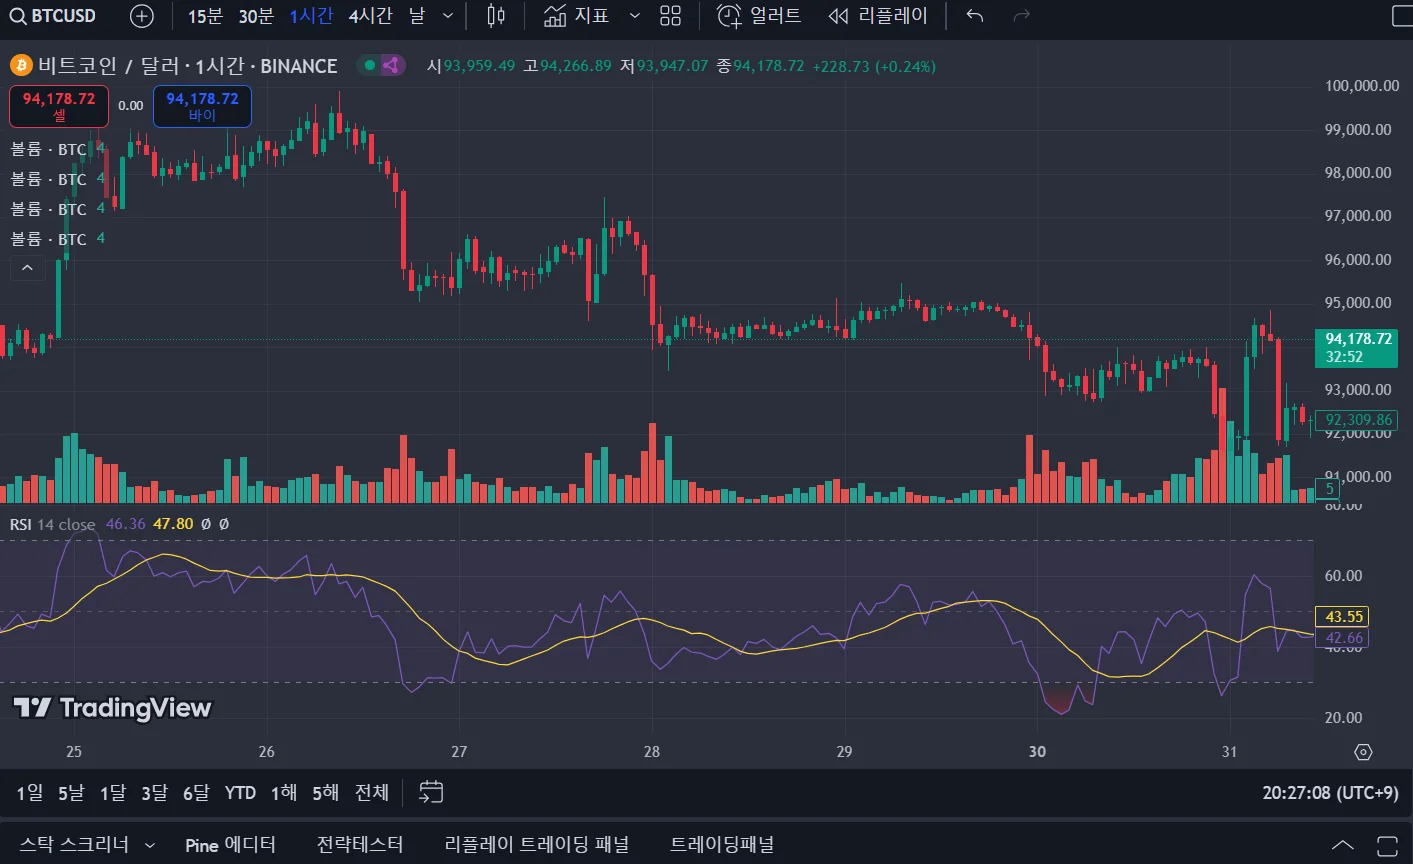Click the 30 date marker on time axis

pos(1037,752)
